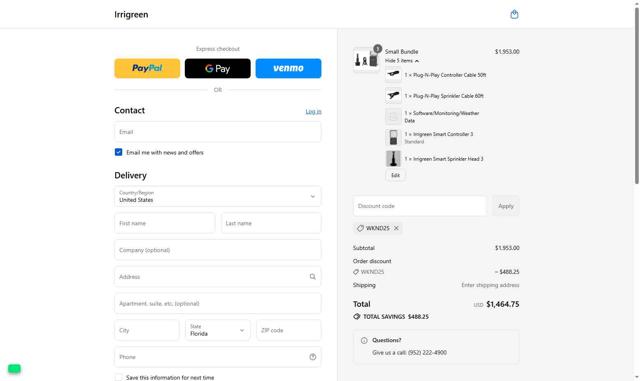Open the Small Bundle product thumbnail
Viewport: 640px width, 381px height.
[366, 60]
